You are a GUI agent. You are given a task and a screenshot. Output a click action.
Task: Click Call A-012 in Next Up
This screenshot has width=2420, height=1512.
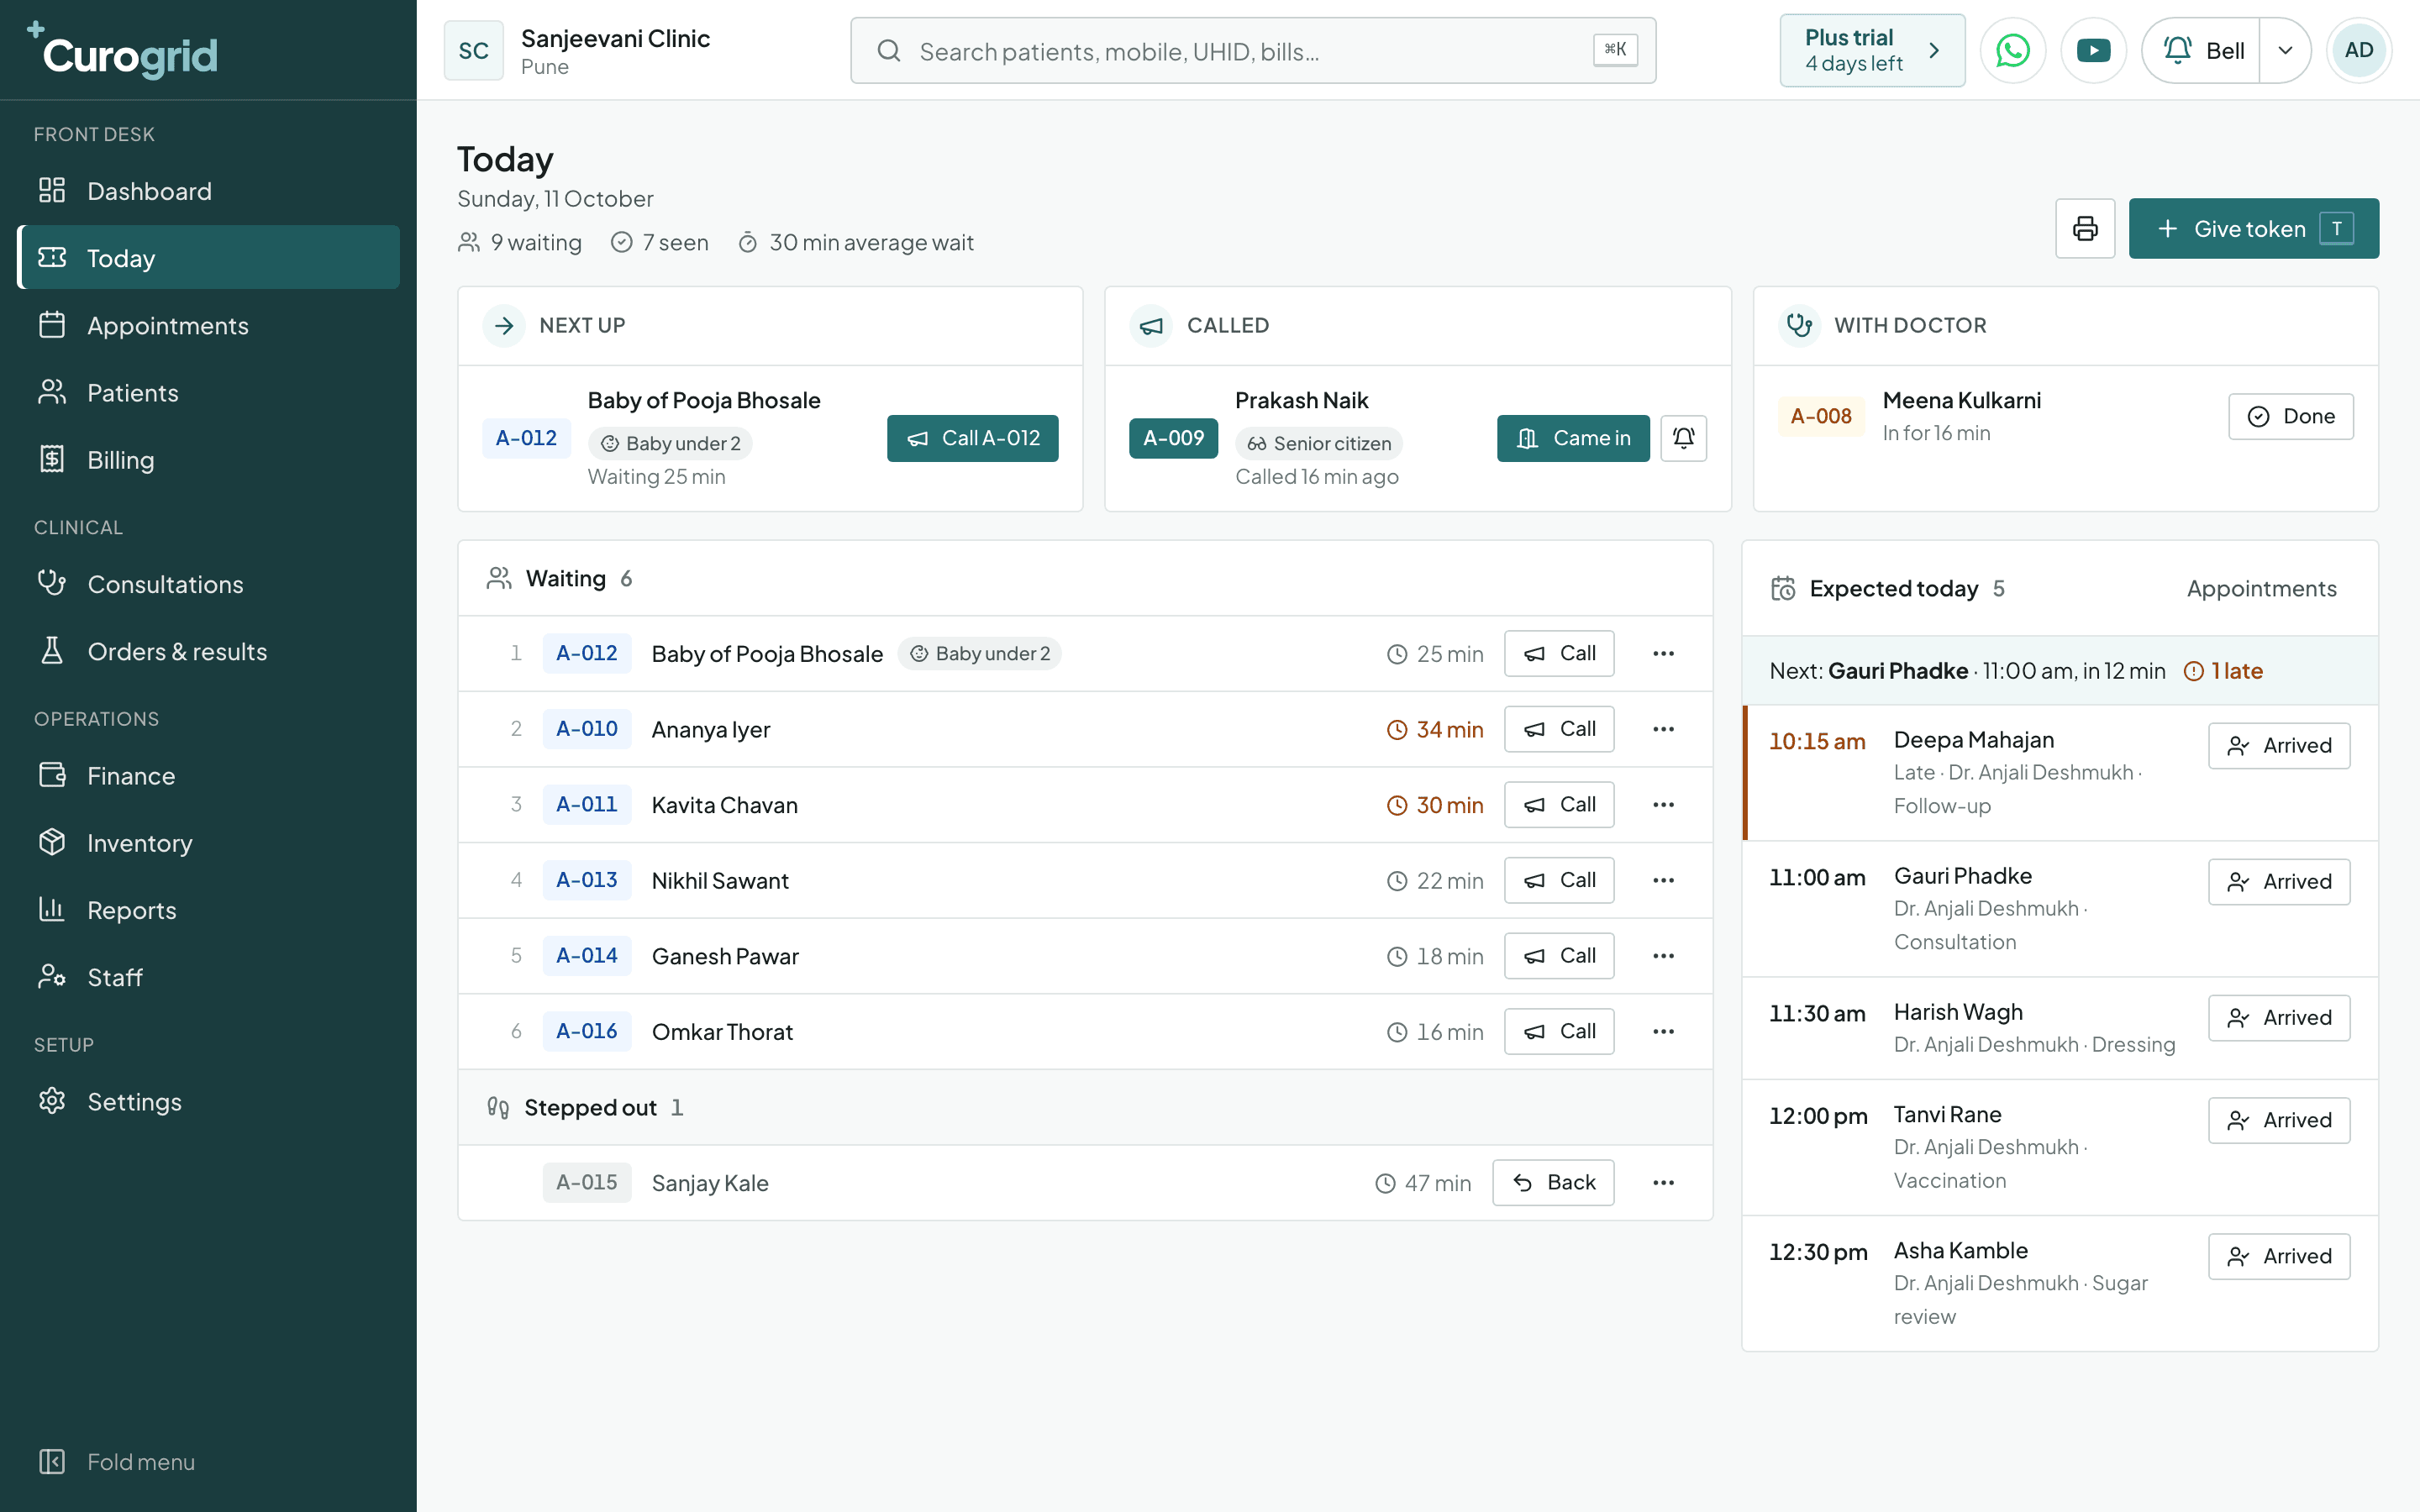[x=972, y=438]
